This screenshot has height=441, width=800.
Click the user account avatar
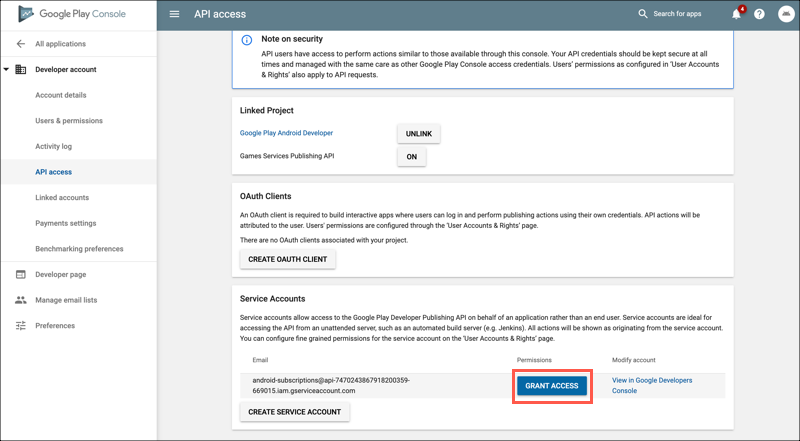(785, 14)
